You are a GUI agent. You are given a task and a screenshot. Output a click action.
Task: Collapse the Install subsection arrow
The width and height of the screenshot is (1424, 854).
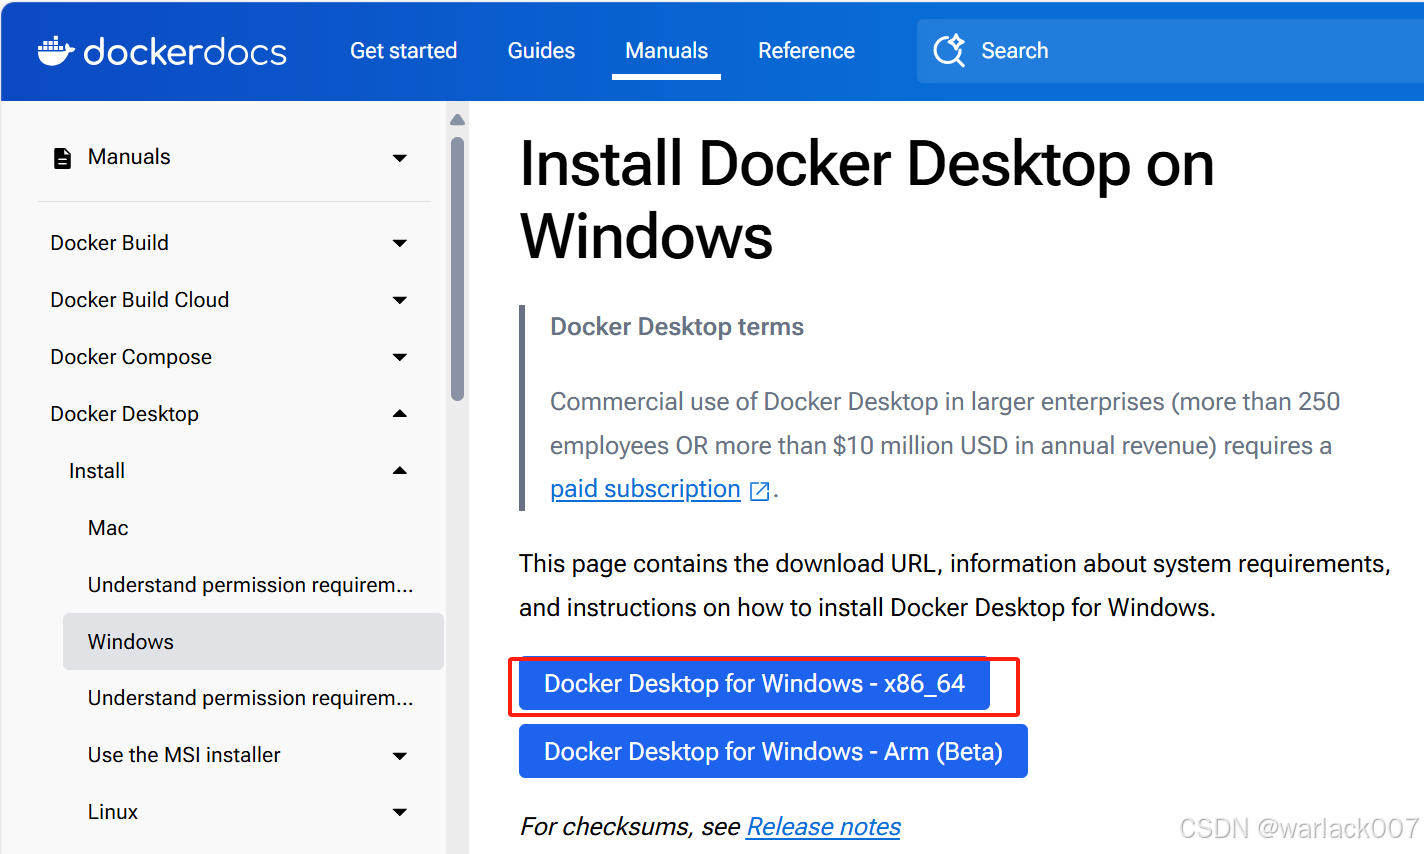[400, 471]
